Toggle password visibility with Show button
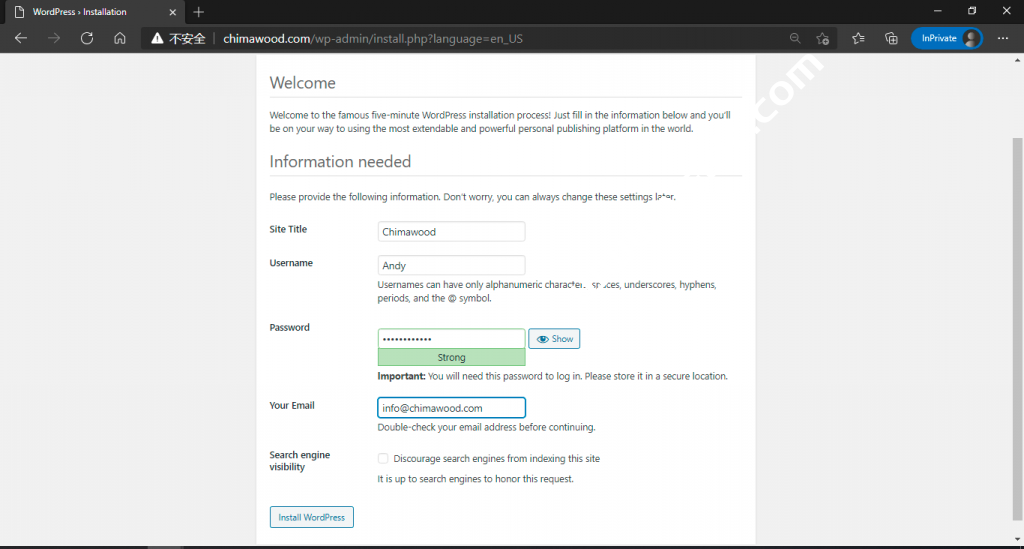 pos(554,339)
